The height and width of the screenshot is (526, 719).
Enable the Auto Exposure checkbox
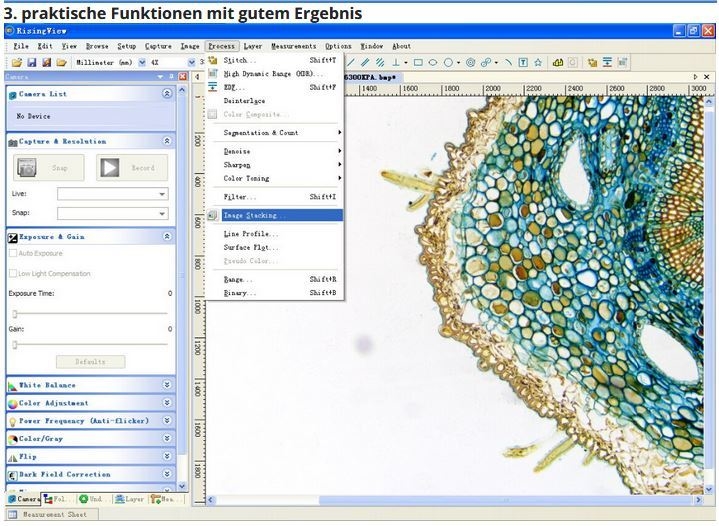(x=13, y=253)
